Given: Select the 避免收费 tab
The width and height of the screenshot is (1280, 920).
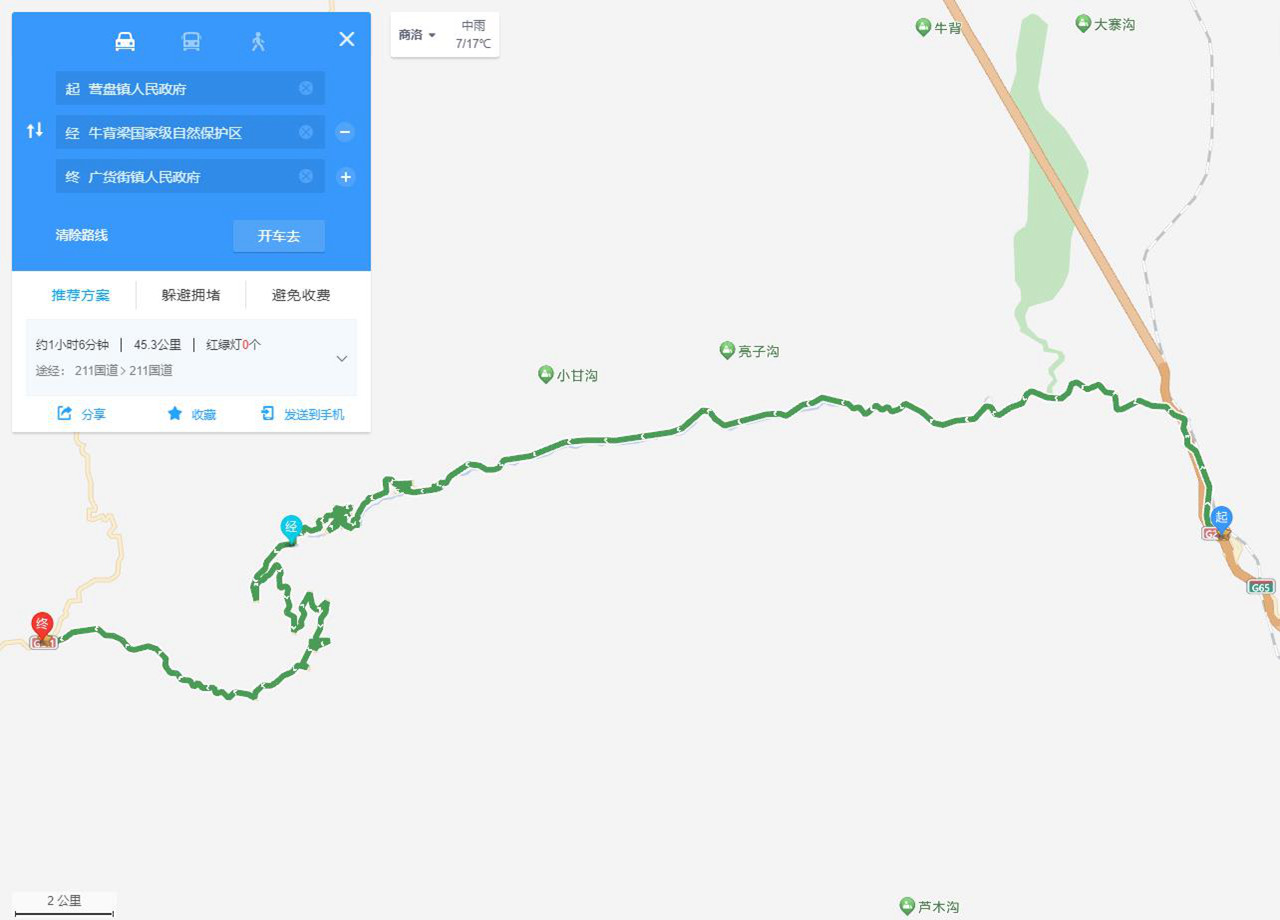Looking at the screenshot, I should click(301, 295).
